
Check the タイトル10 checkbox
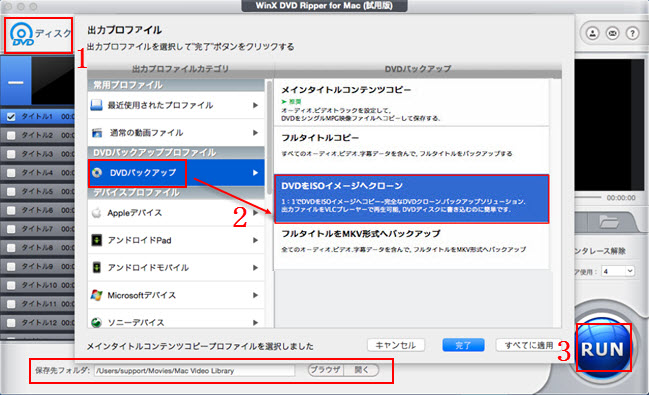[11, 285]
